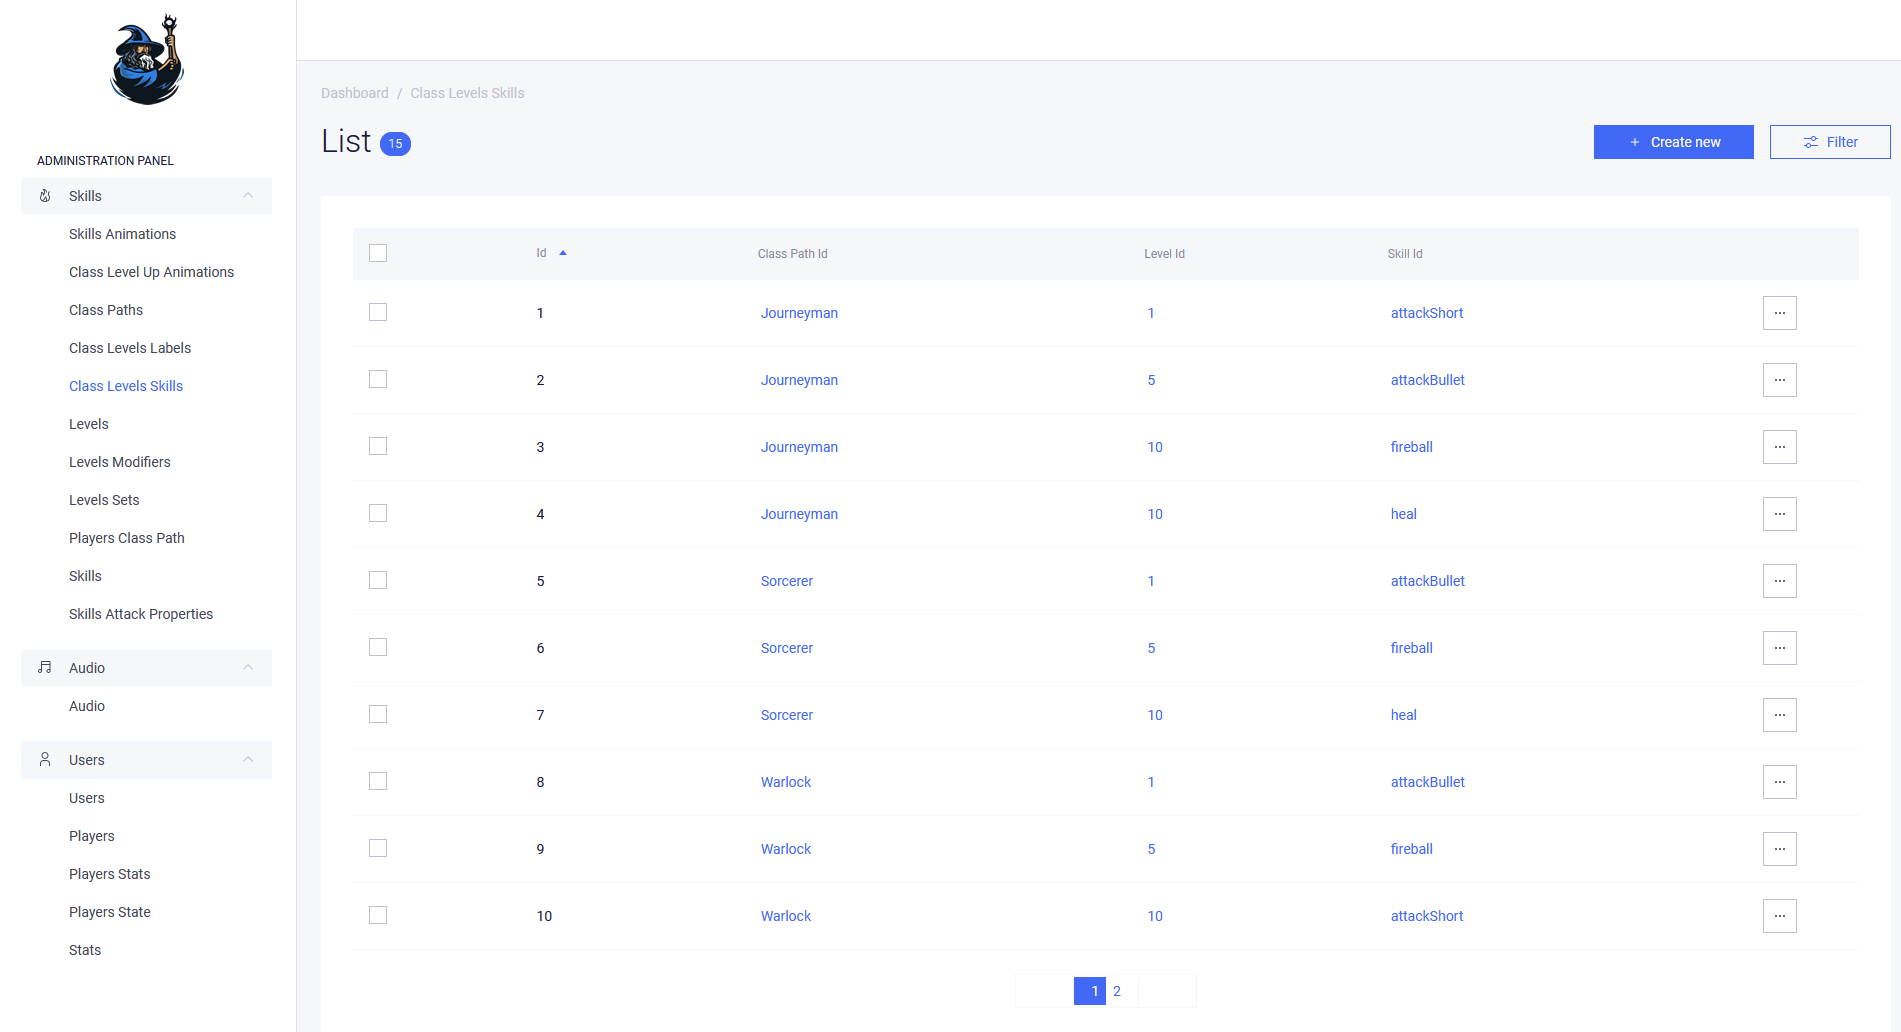Check the checkbox for row 3
Image resolution: width=1901 pixels, height=1032 pixels.
click(x=378, y=447)
